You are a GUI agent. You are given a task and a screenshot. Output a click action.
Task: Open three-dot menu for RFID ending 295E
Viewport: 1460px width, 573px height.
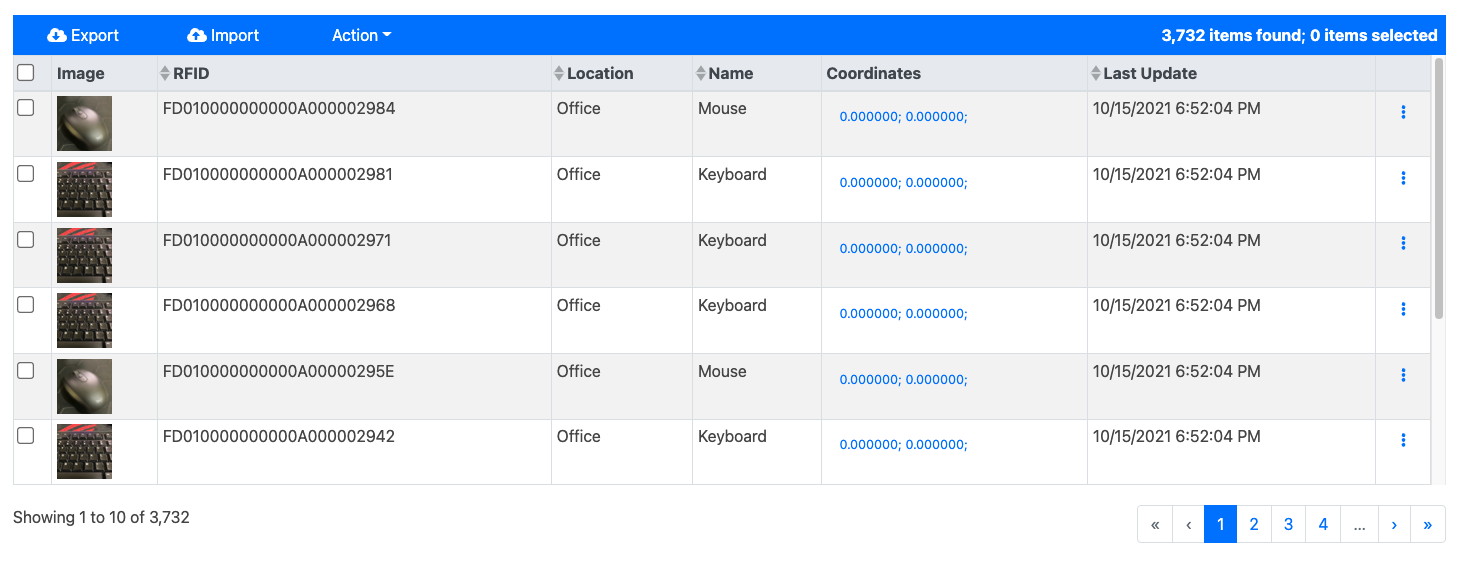point(1403,375)
